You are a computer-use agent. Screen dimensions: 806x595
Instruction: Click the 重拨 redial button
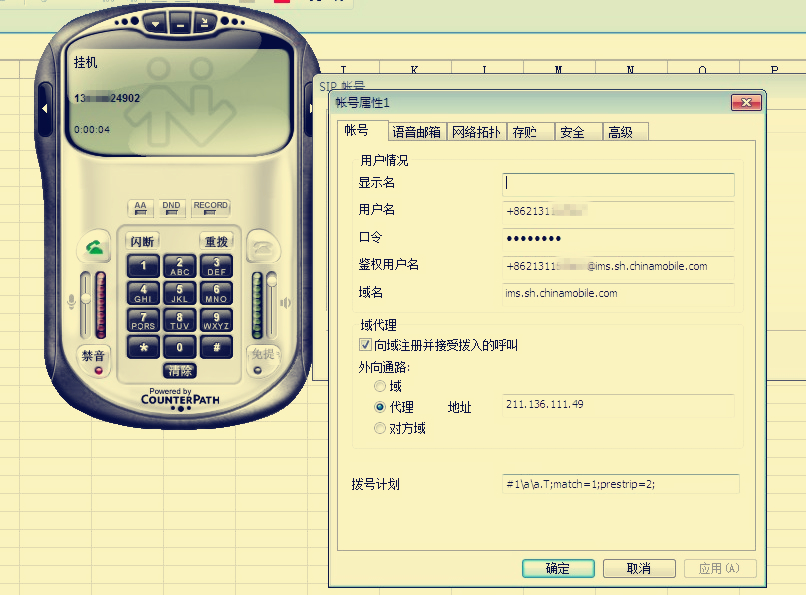(216, 241)
